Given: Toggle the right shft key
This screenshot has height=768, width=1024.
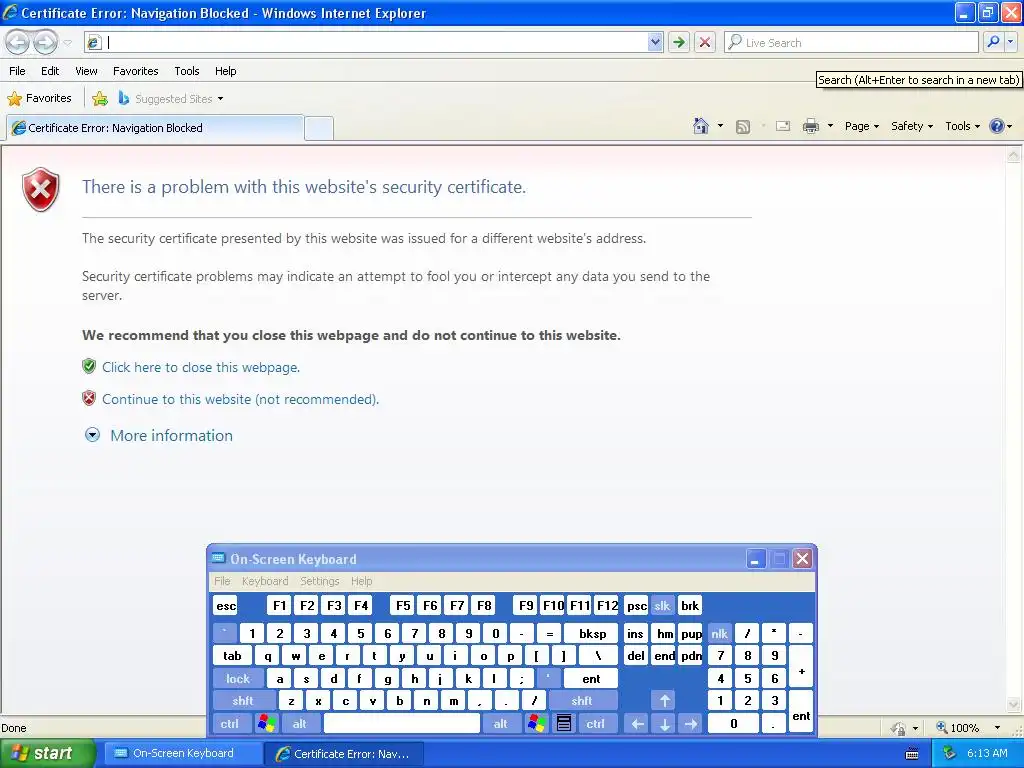Looking at the screenshot, I should pos(582,701).
